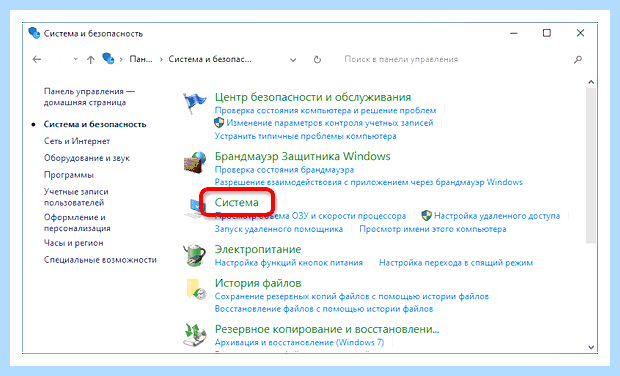Image resolution: width=620 pixels, height=376 pixels.
Task: Open "Изменение параметров контроля учетных записей"
Action: [330, 123]
